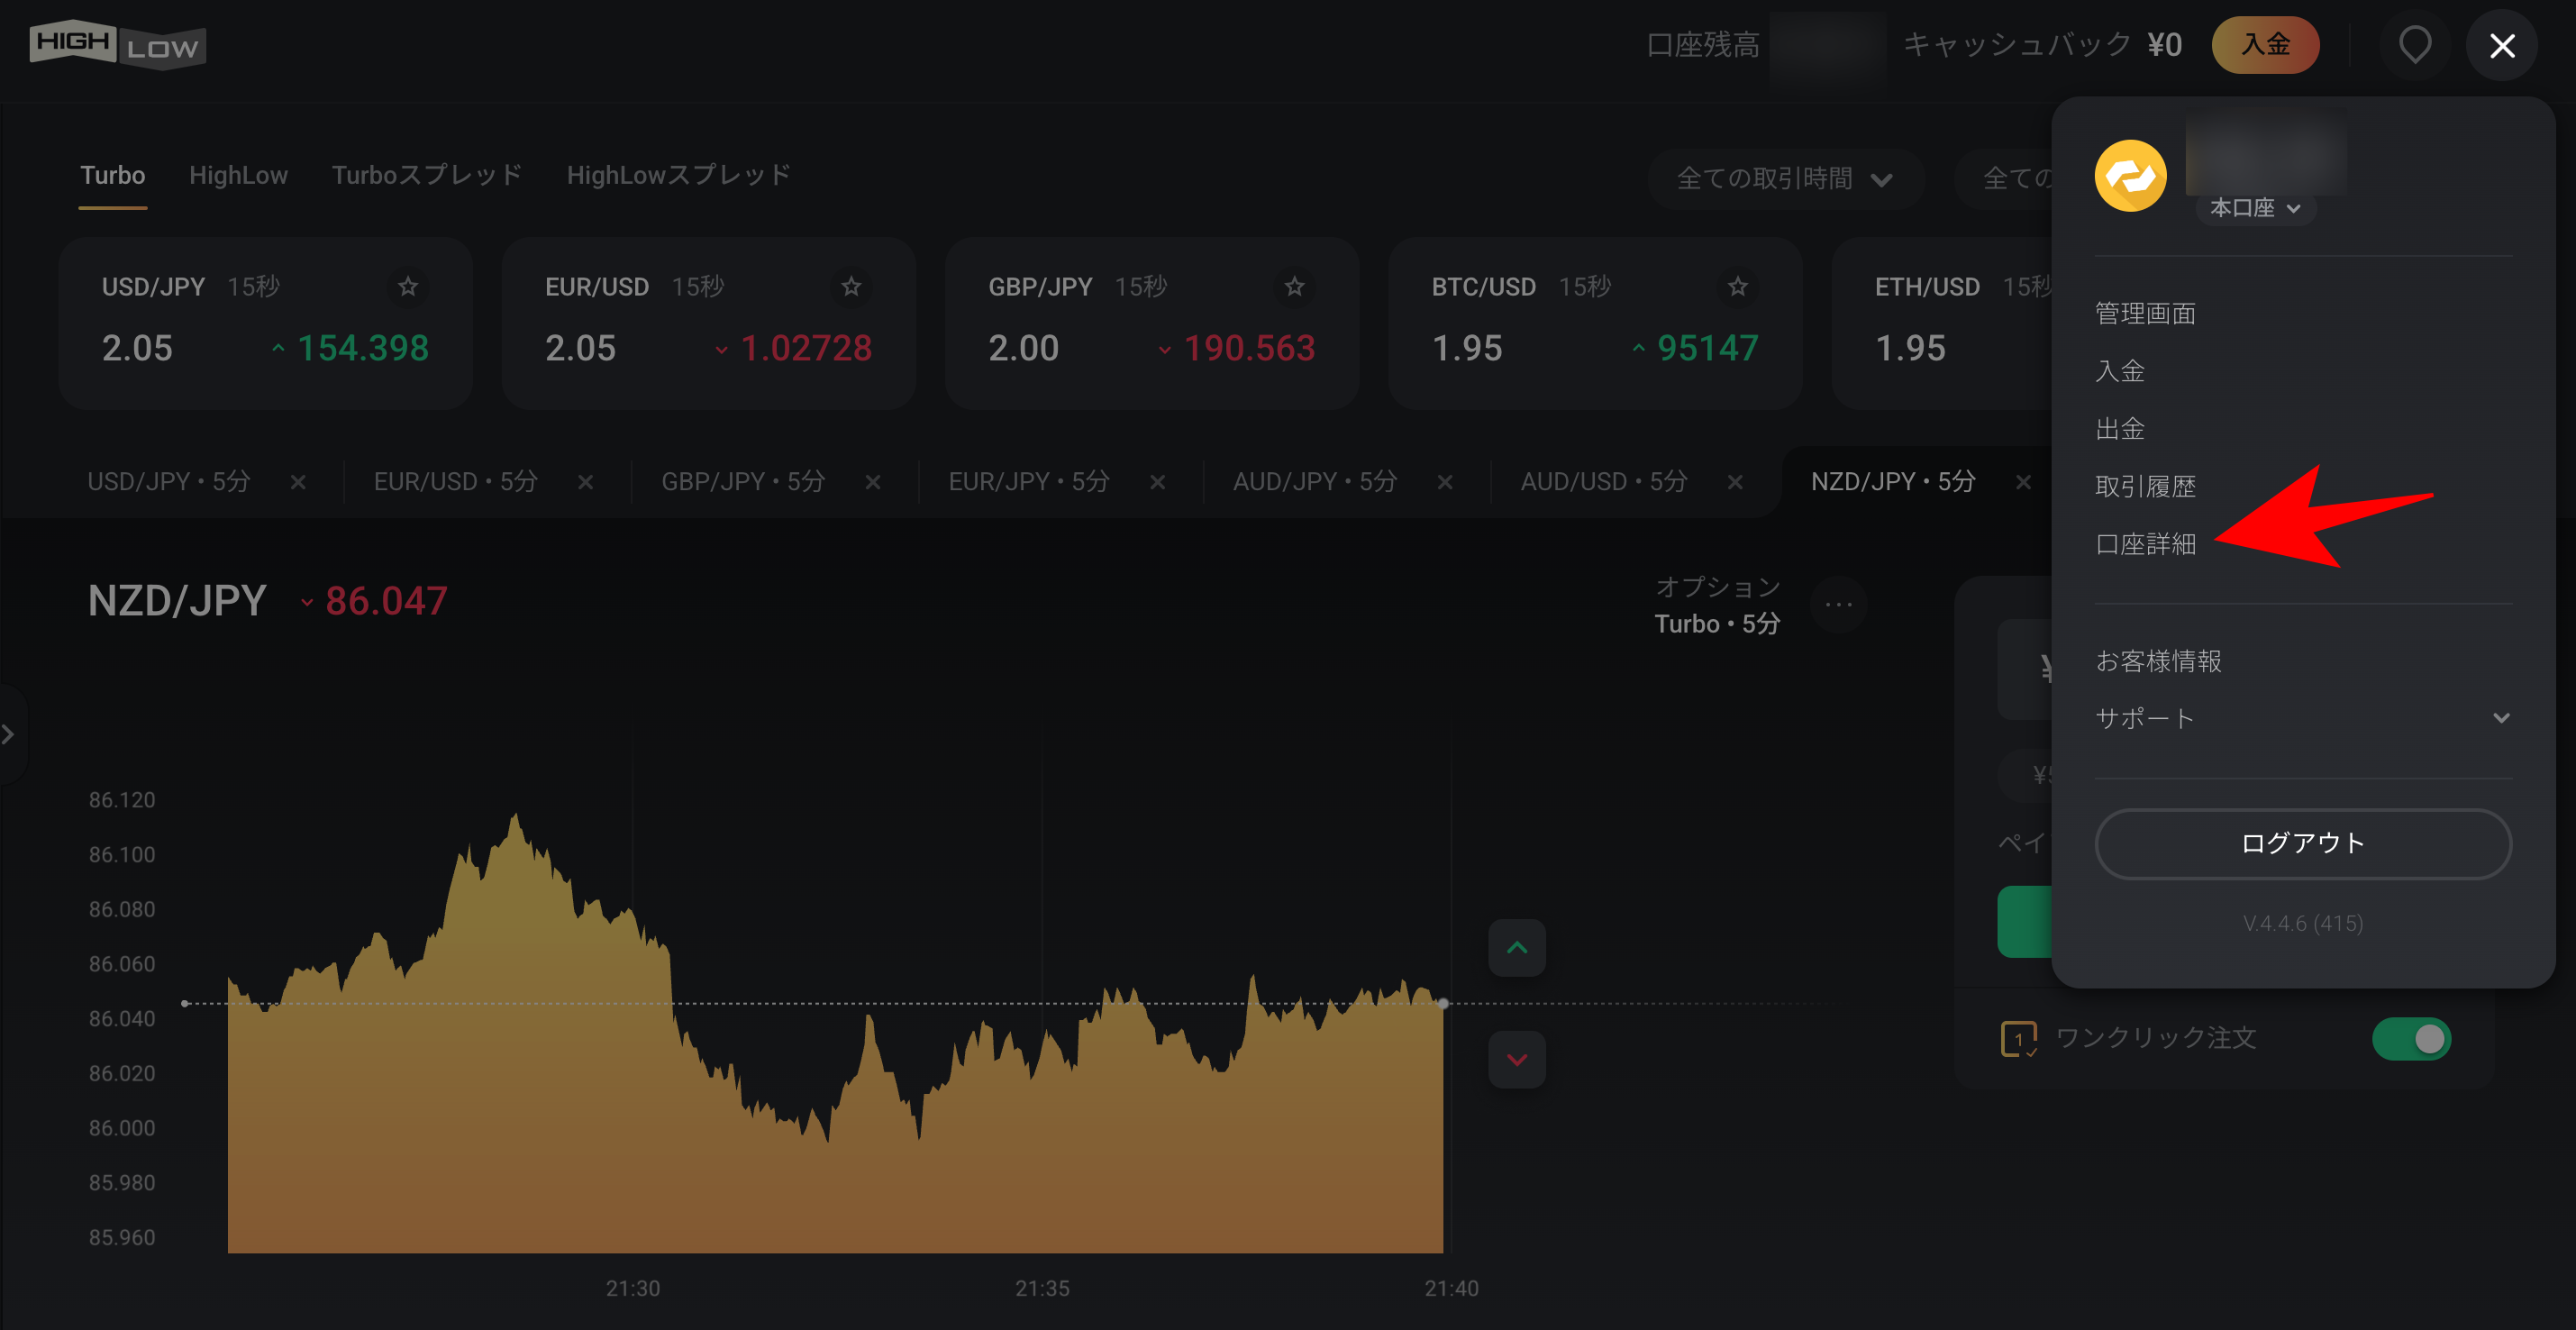This screenshot has height=1330, width=2576.
Task: Switch to the Turboスプレッド tab
Action: [427, 176]
